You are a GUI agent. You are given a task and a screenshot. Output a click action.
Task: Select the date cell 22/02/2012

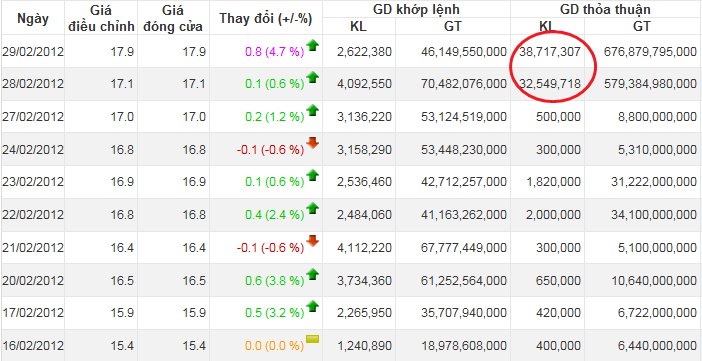click(33, 215)
